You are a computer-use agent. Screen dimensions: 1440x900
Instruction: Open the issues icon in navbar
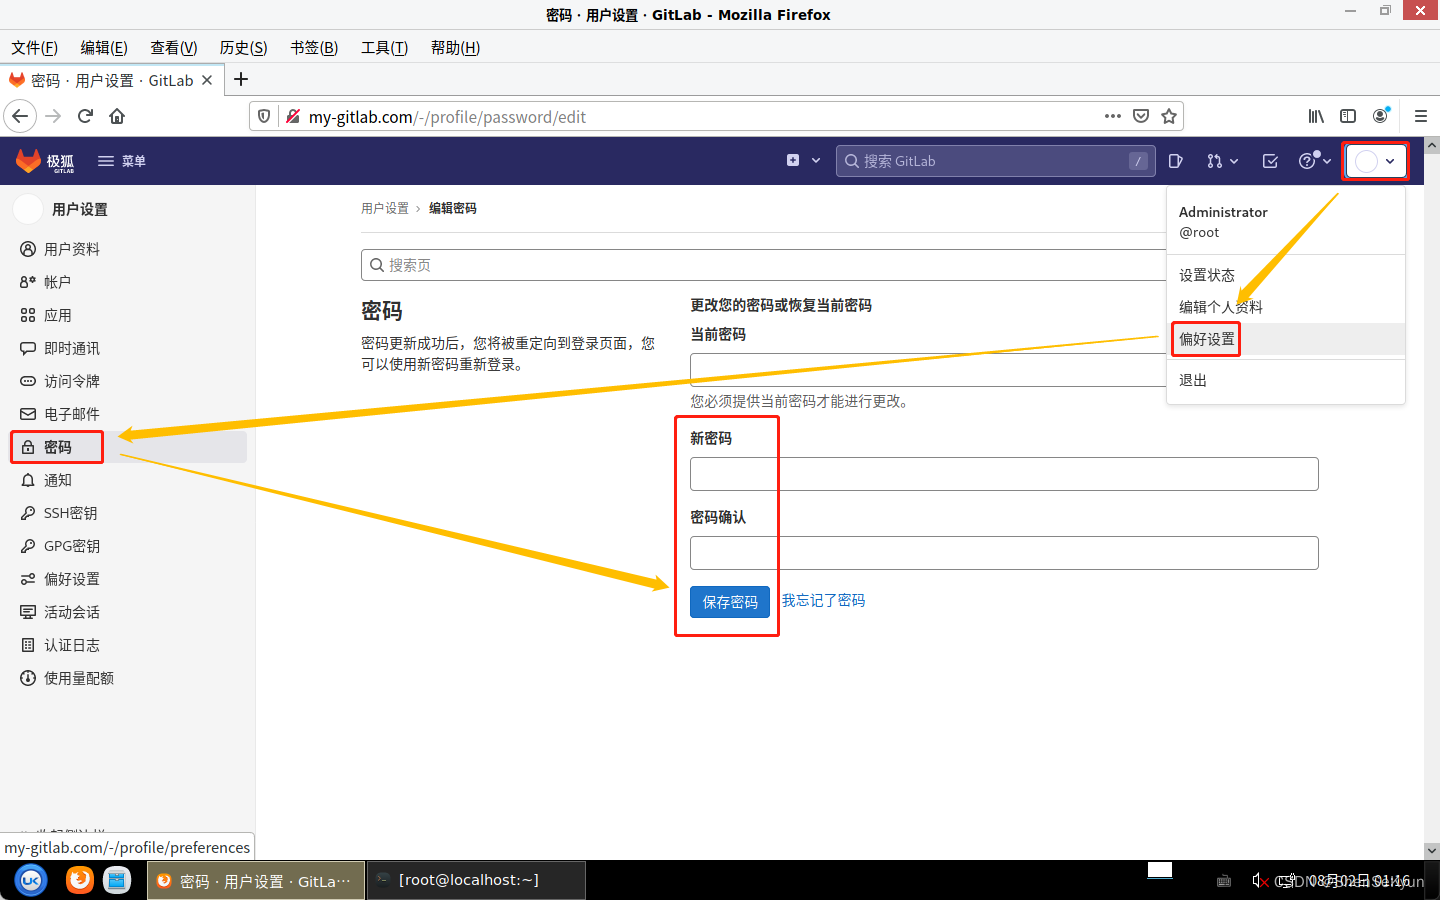click(x=1176, y=161)
